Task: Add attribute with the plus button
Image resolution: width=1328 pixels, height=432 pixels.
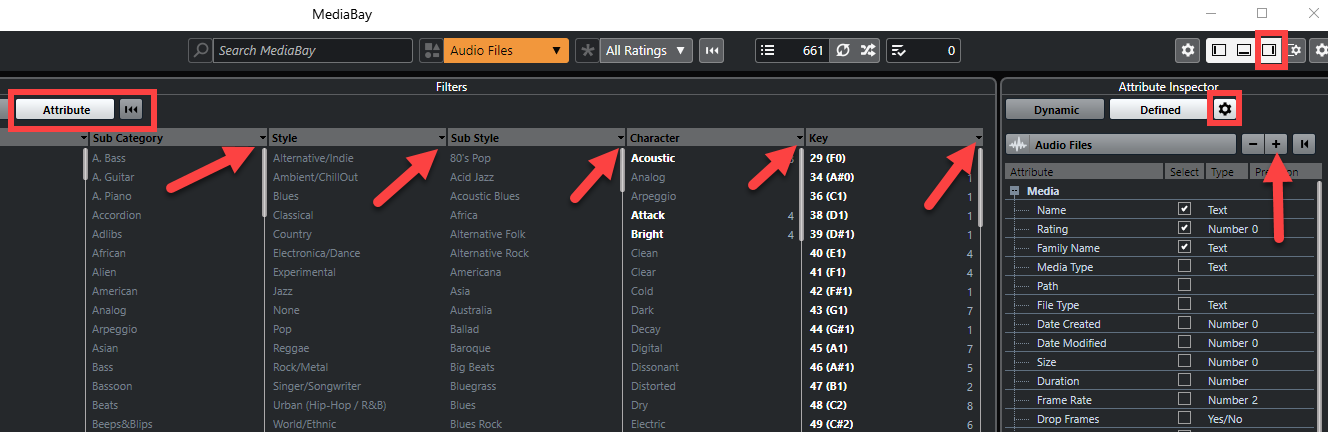Action: click(1276, 144)
